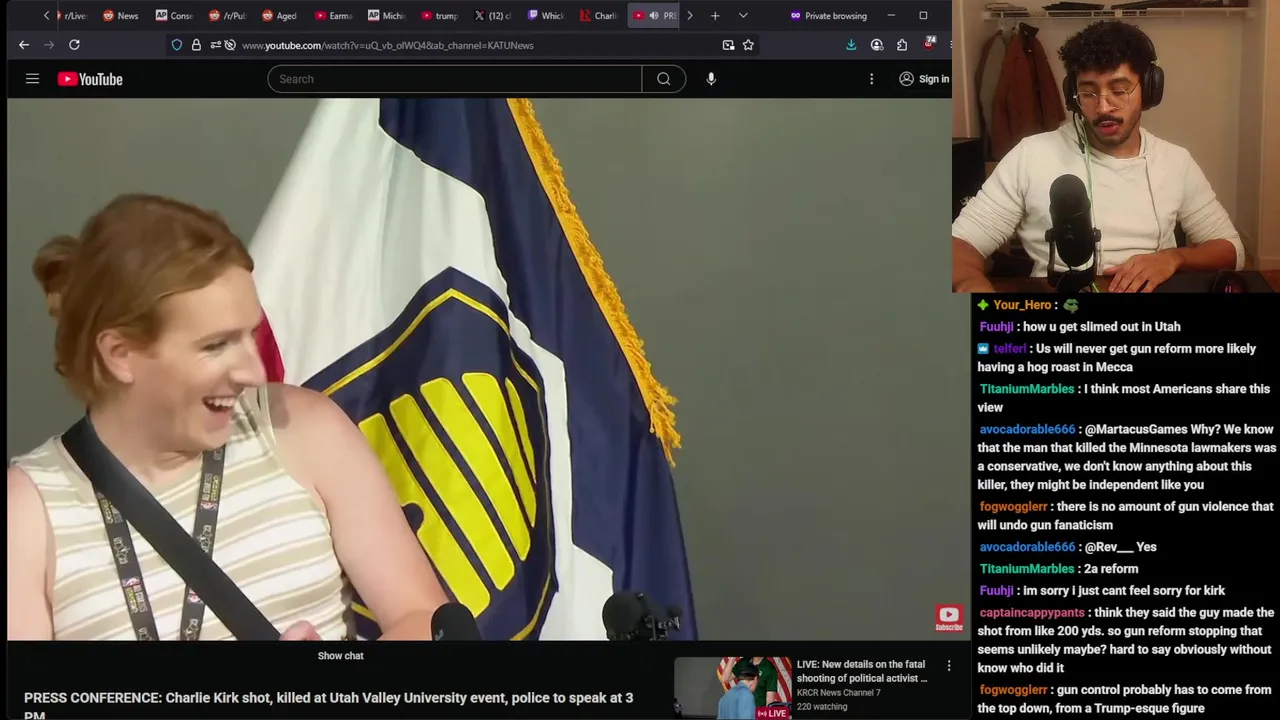Start voice search with microphone icon
This screenshot has width=1280, height=720.
pyautogui.click(x=711, y=79)
